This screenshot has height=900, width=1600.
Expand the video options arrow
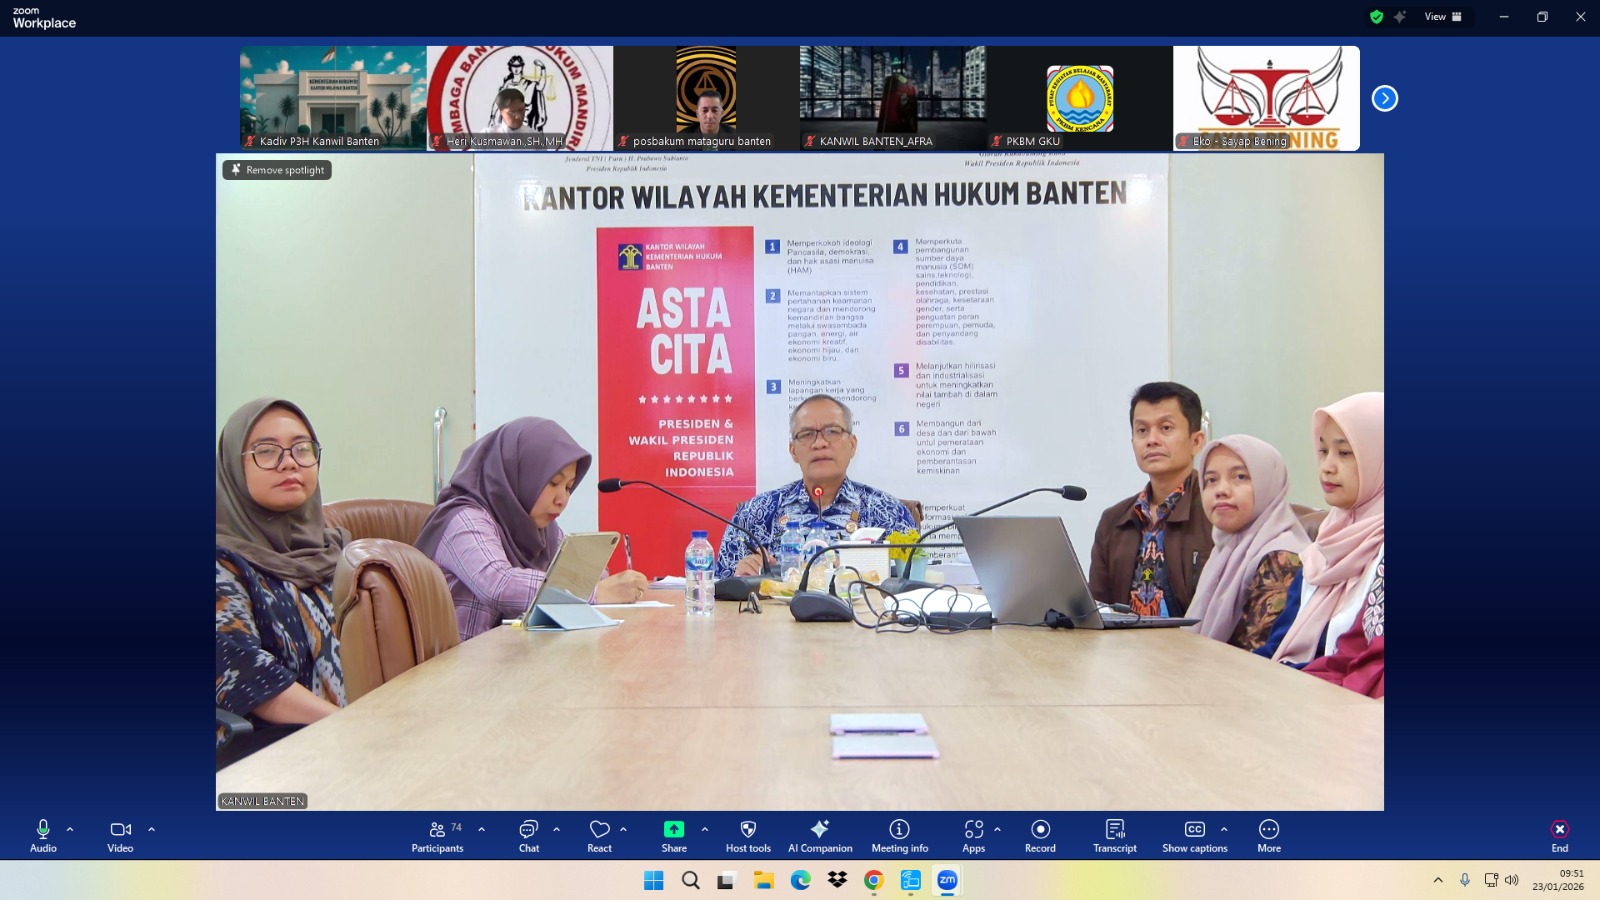click(x=152, y=829)
